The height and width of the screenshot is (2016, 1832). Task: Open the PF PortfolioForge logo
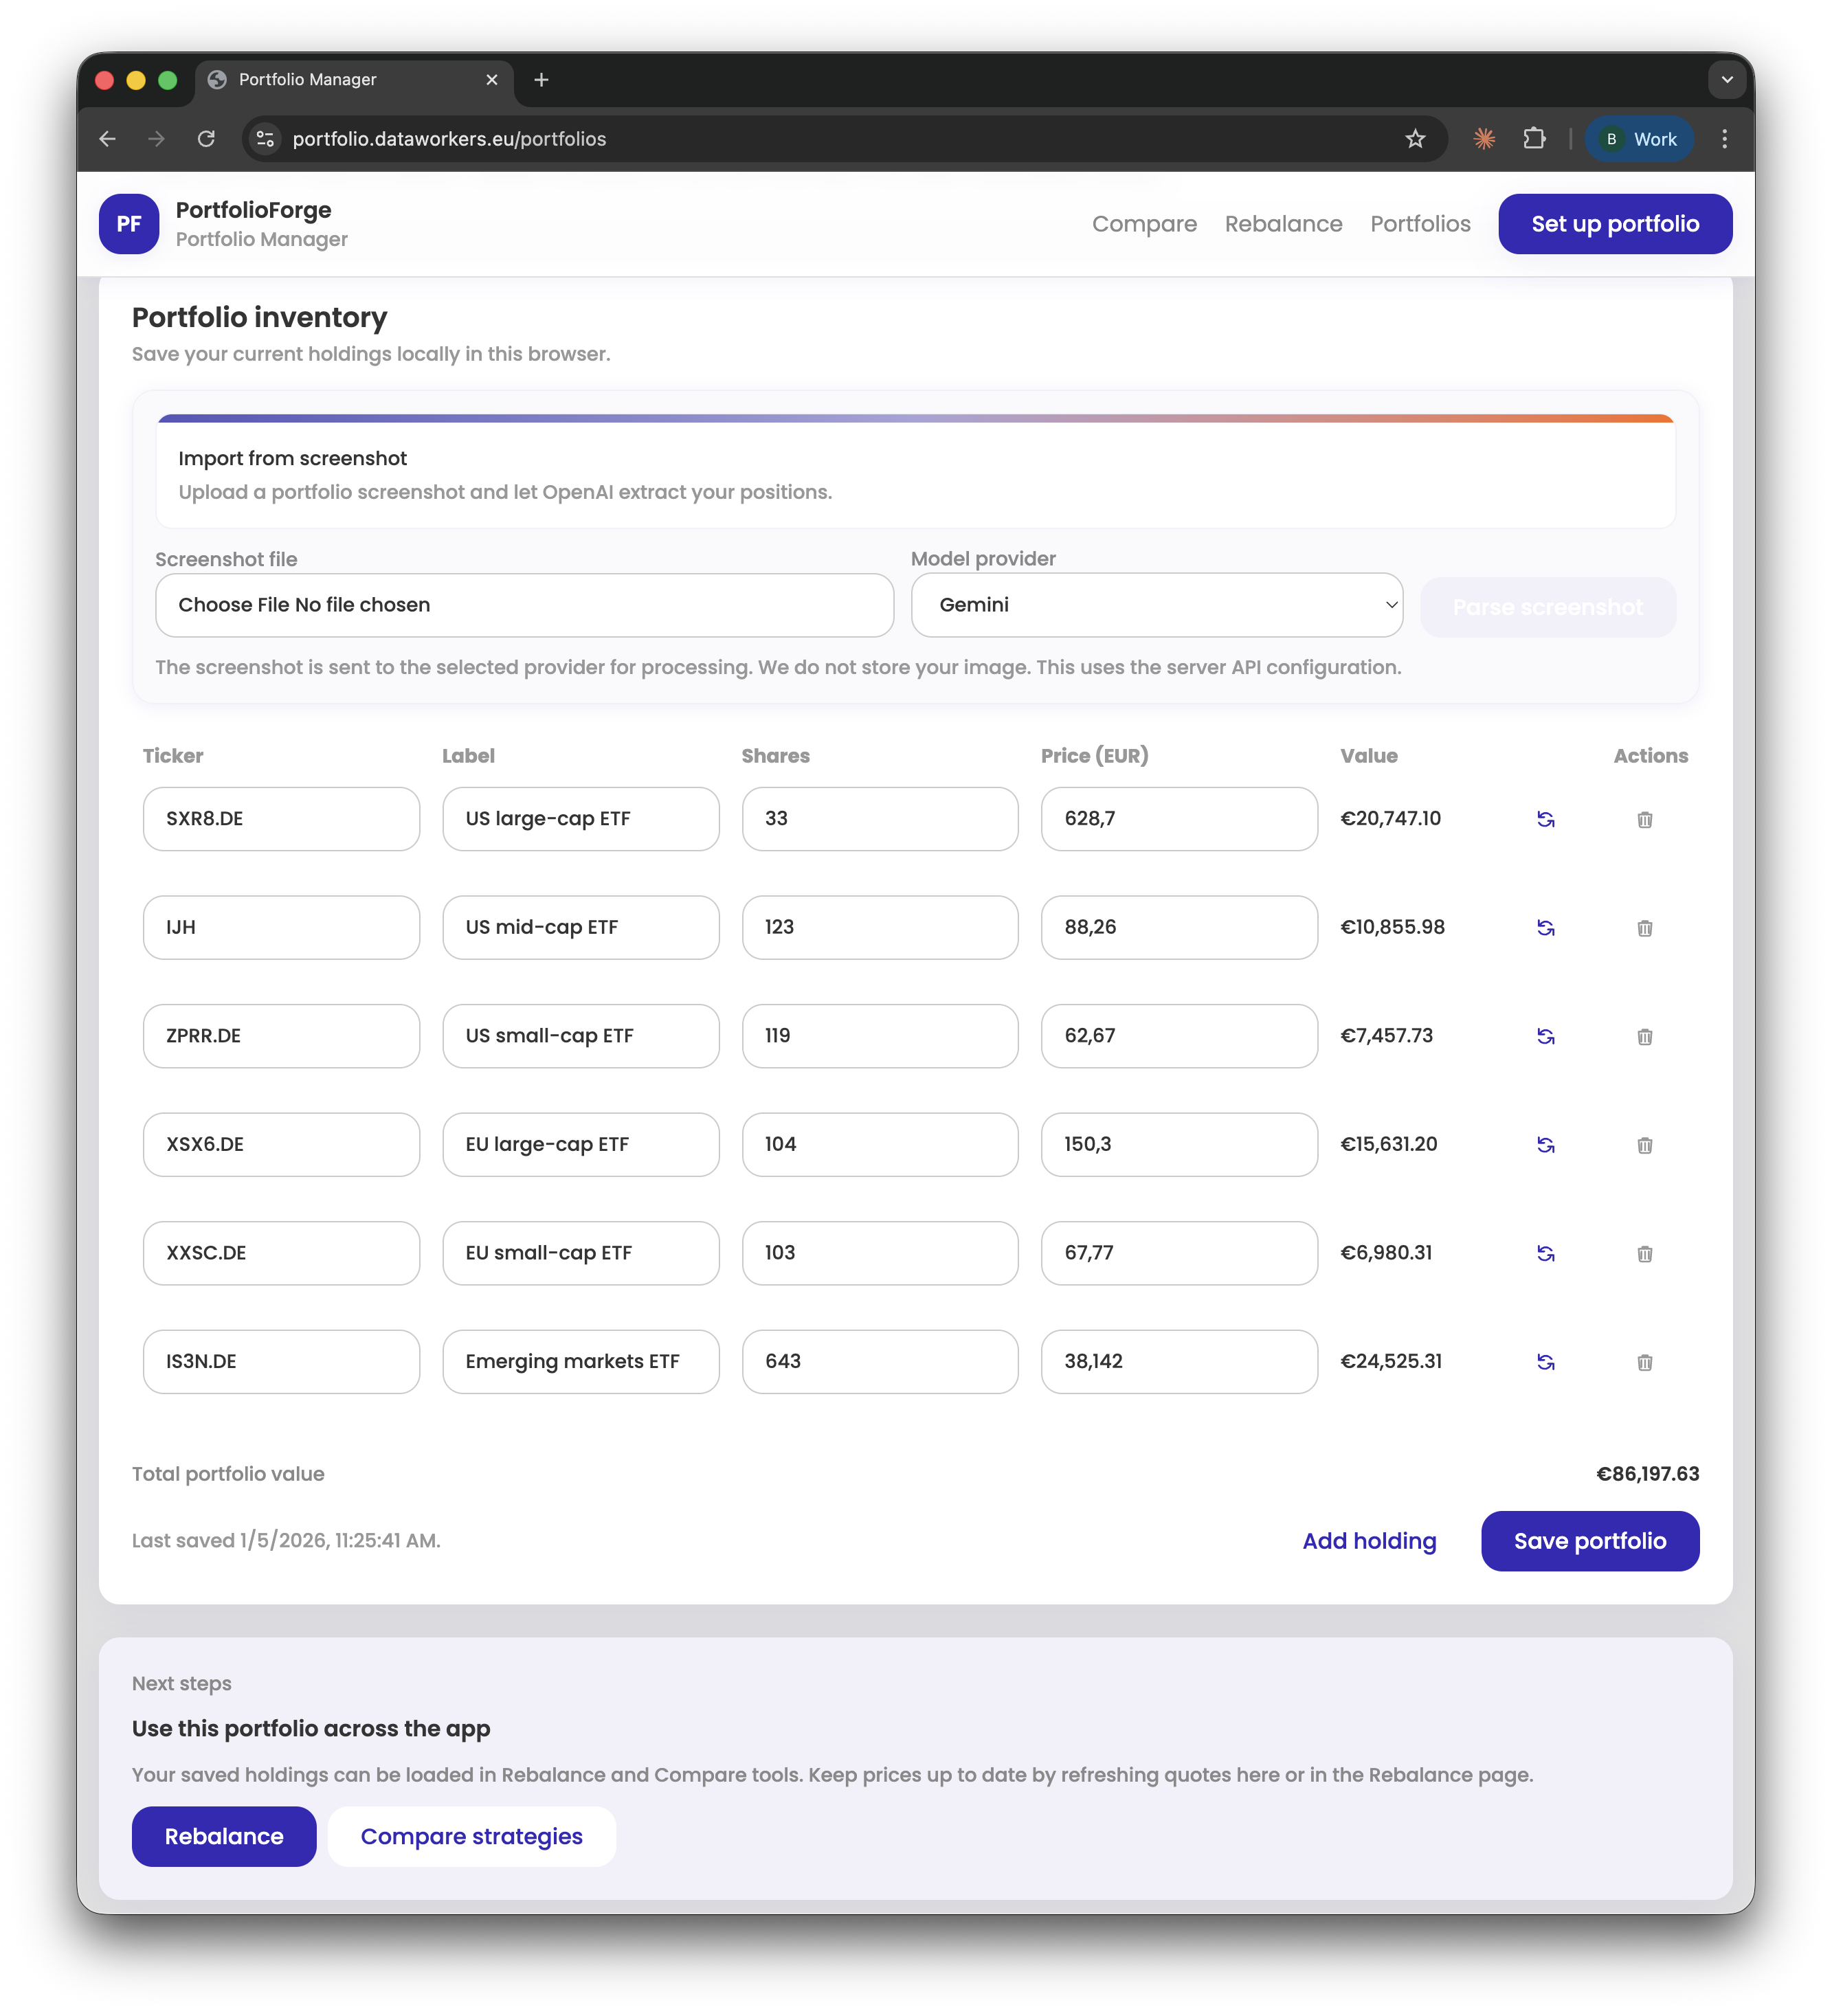click(x=129, y=223)
